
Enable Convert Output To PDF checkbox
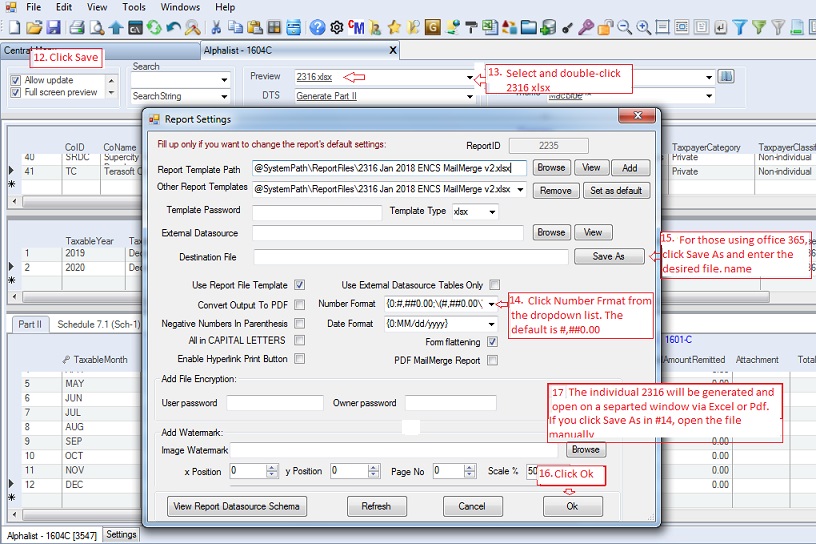(299, 305)
